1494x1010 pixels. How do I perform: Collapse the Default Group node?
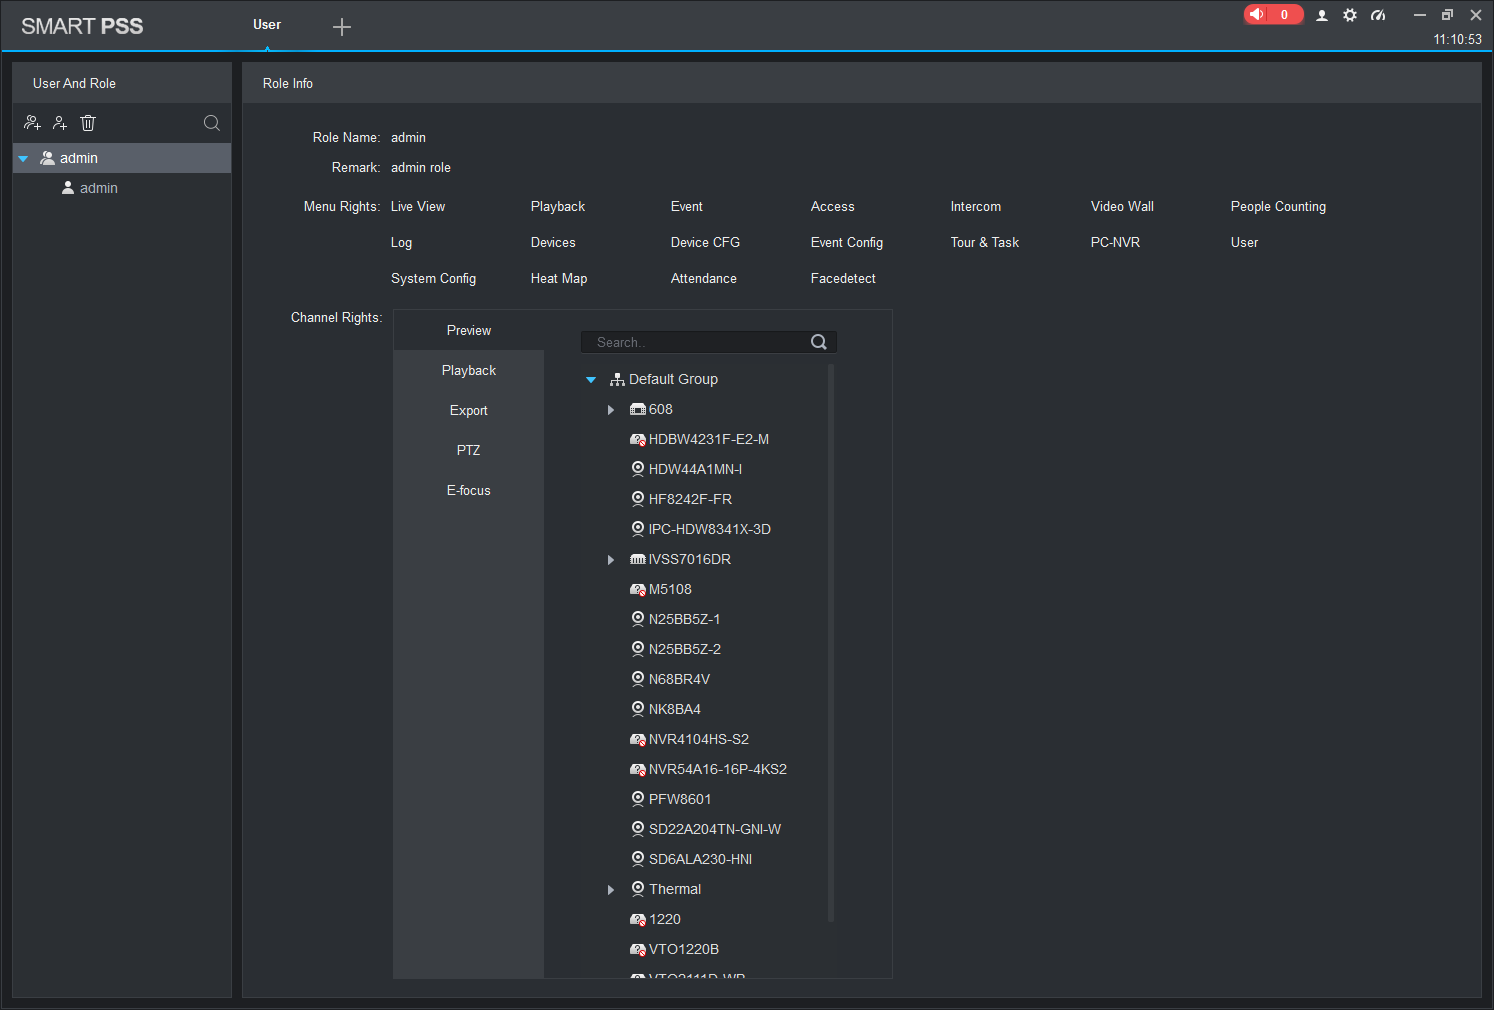pyautogui.click(x=591, y=380)
